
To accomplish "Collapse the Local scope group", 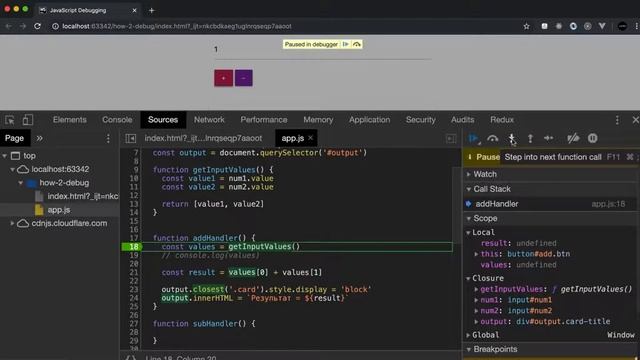I will click(x=469, y=232).
